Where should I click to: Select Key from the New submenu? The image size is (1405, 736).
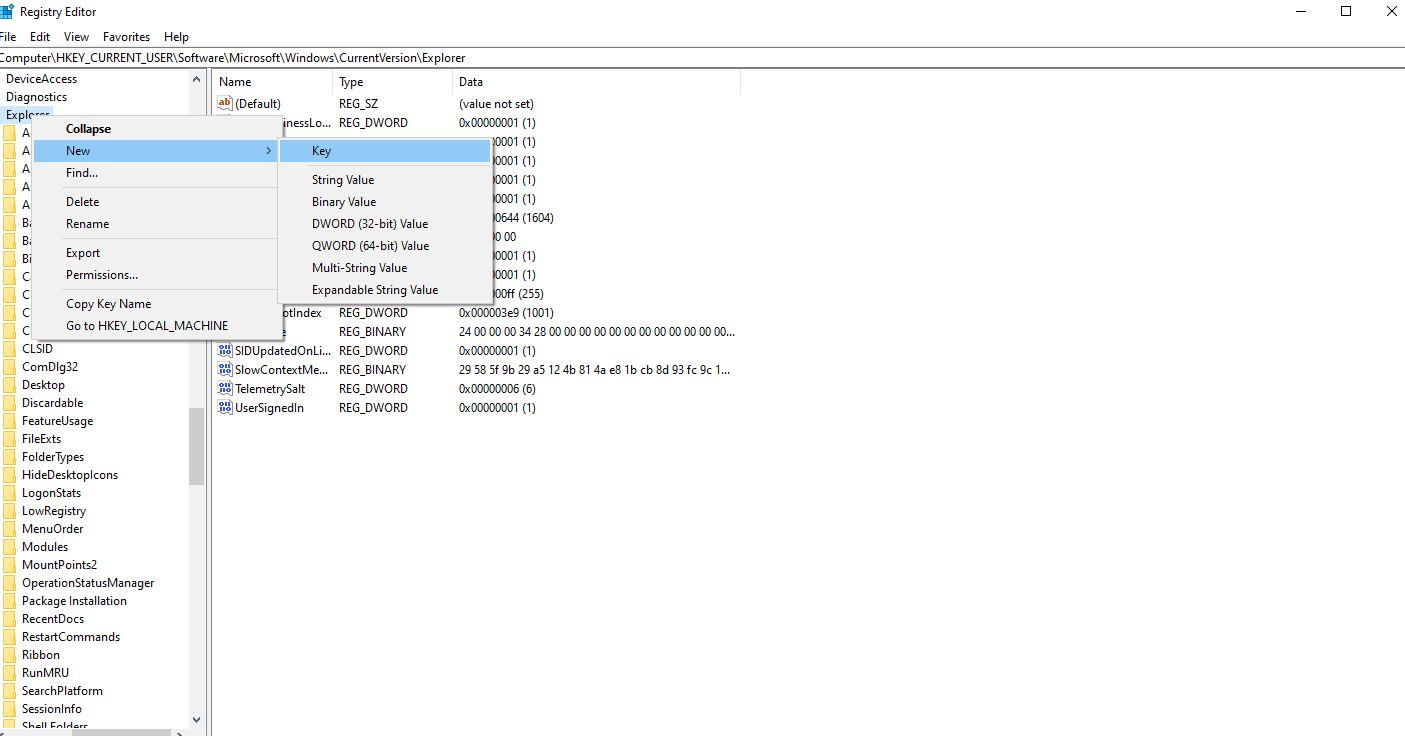tap(321, 150)
